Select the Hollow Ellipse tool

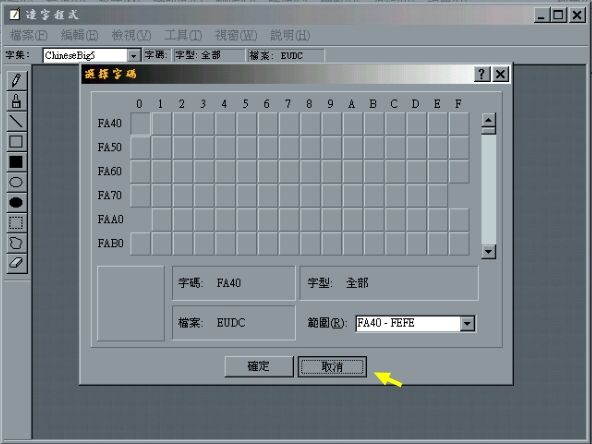16,182
